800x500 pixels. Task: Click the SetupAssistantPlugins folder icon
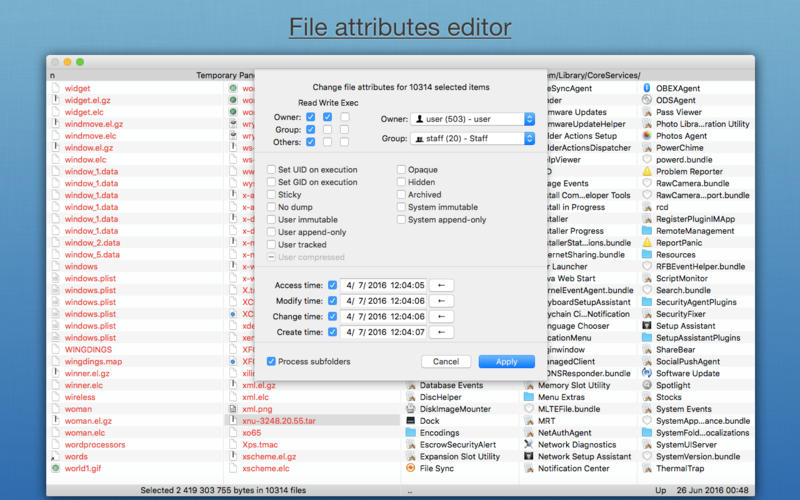[647, 337]
